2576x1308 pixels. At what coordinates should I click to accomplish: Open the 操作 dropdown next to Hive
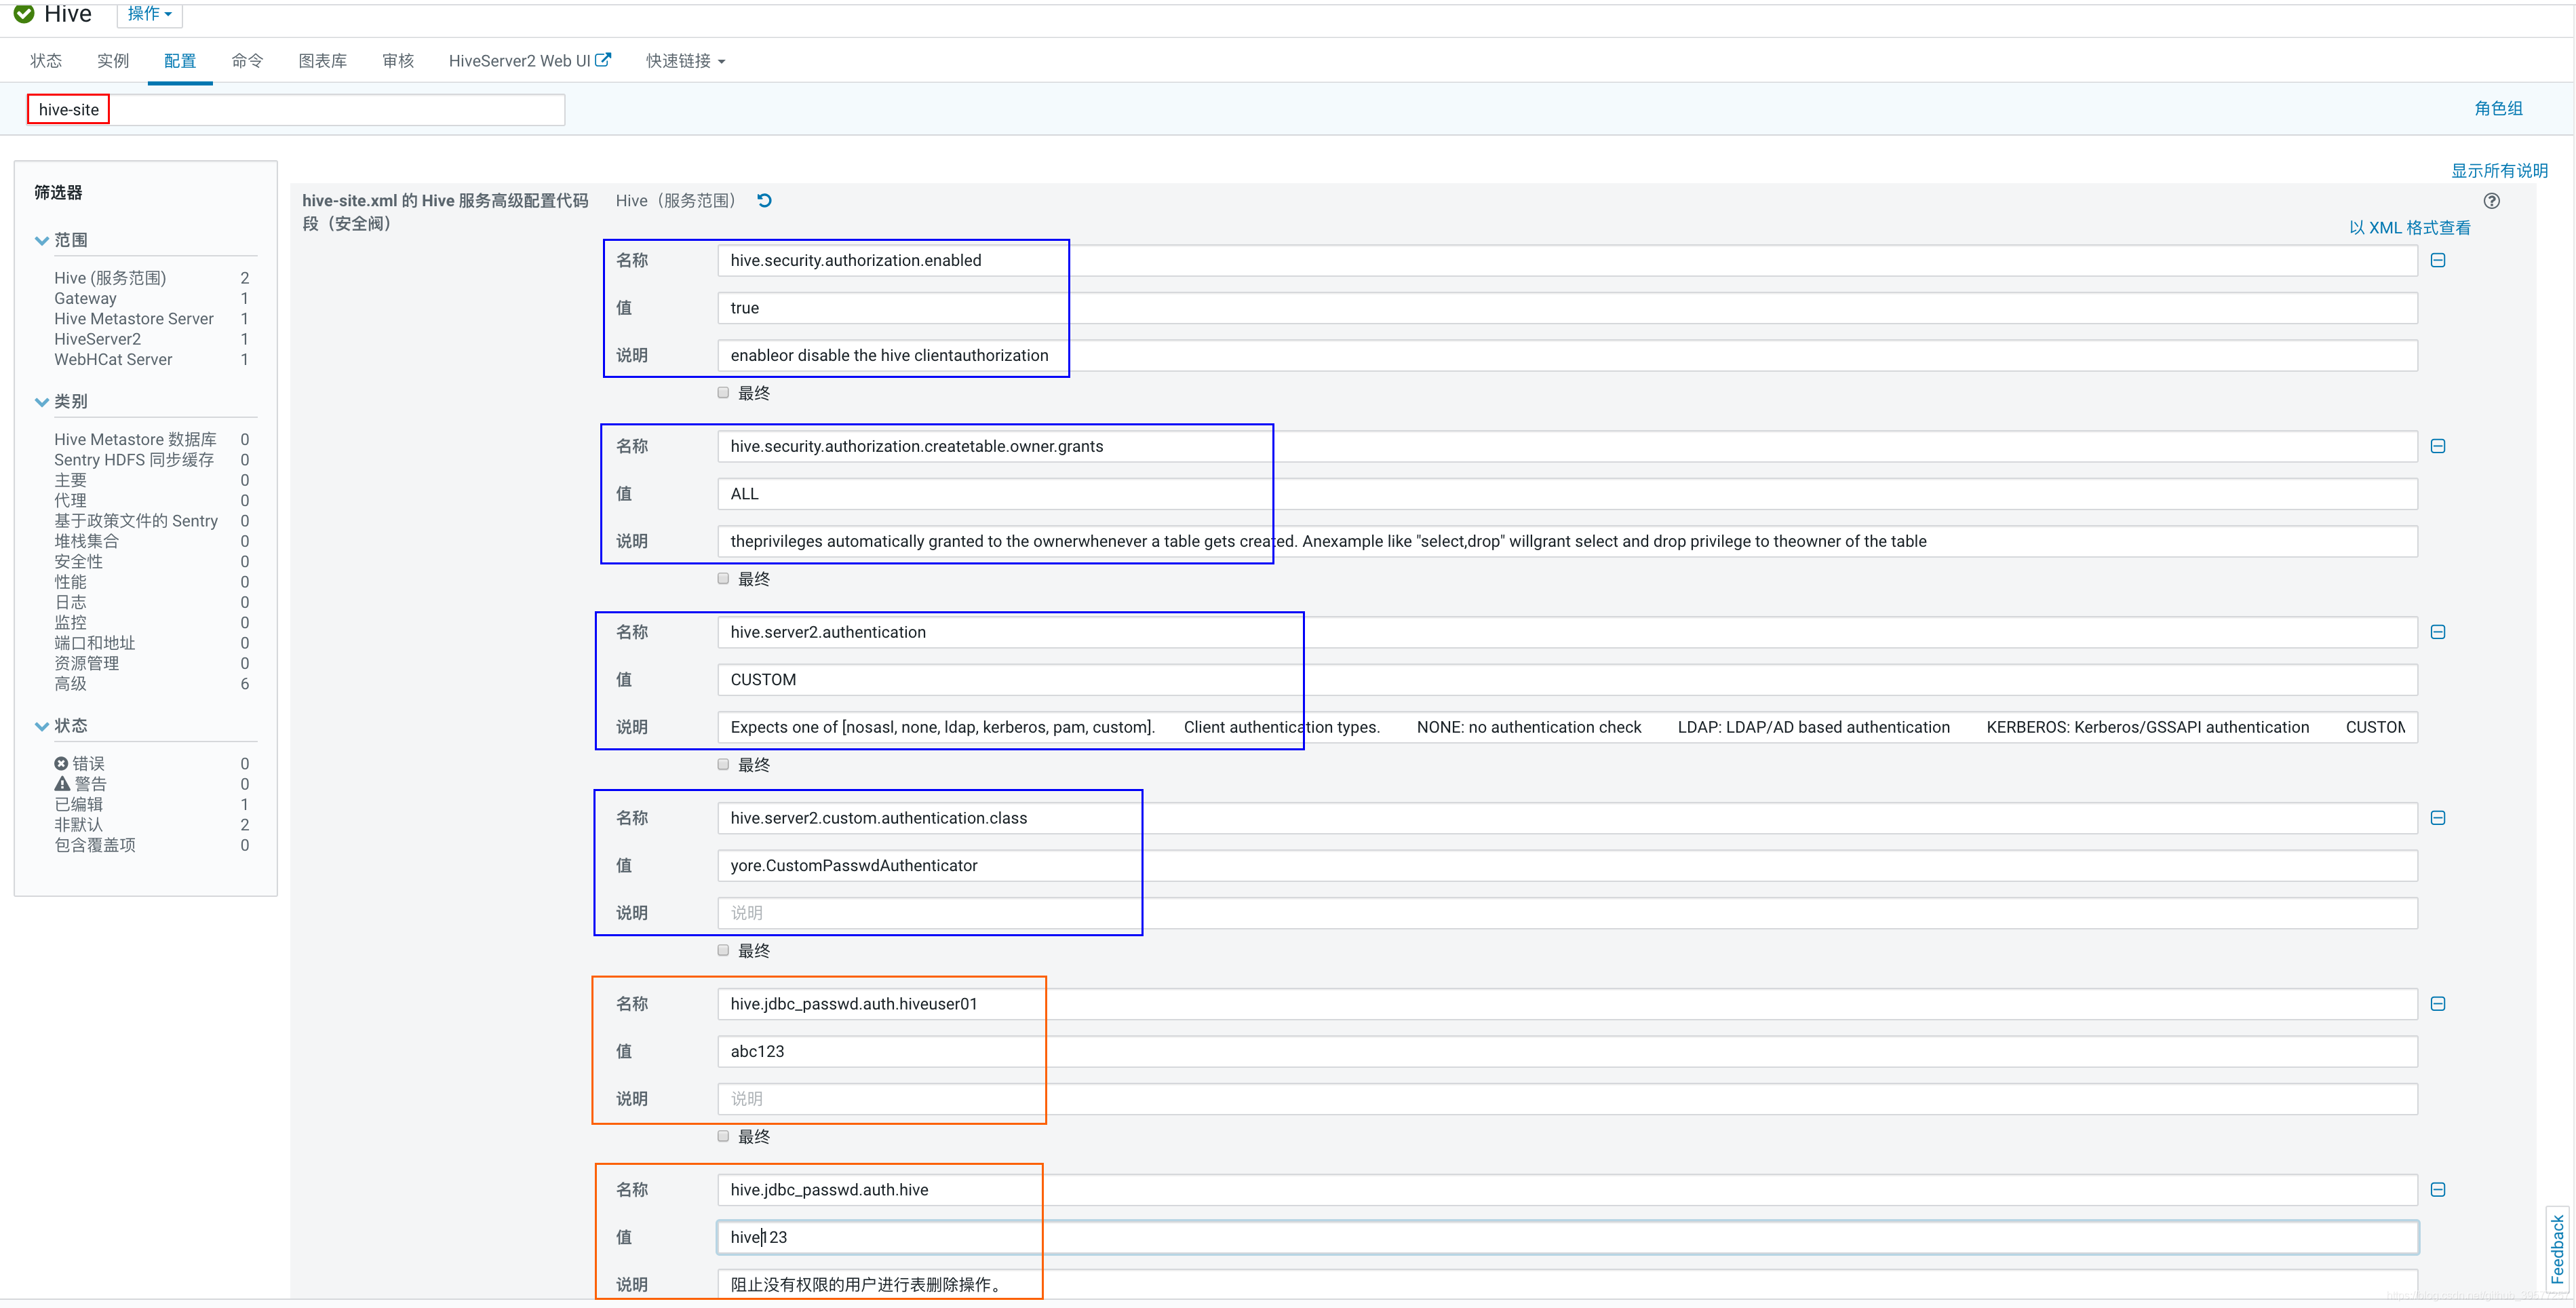point(150,14)
